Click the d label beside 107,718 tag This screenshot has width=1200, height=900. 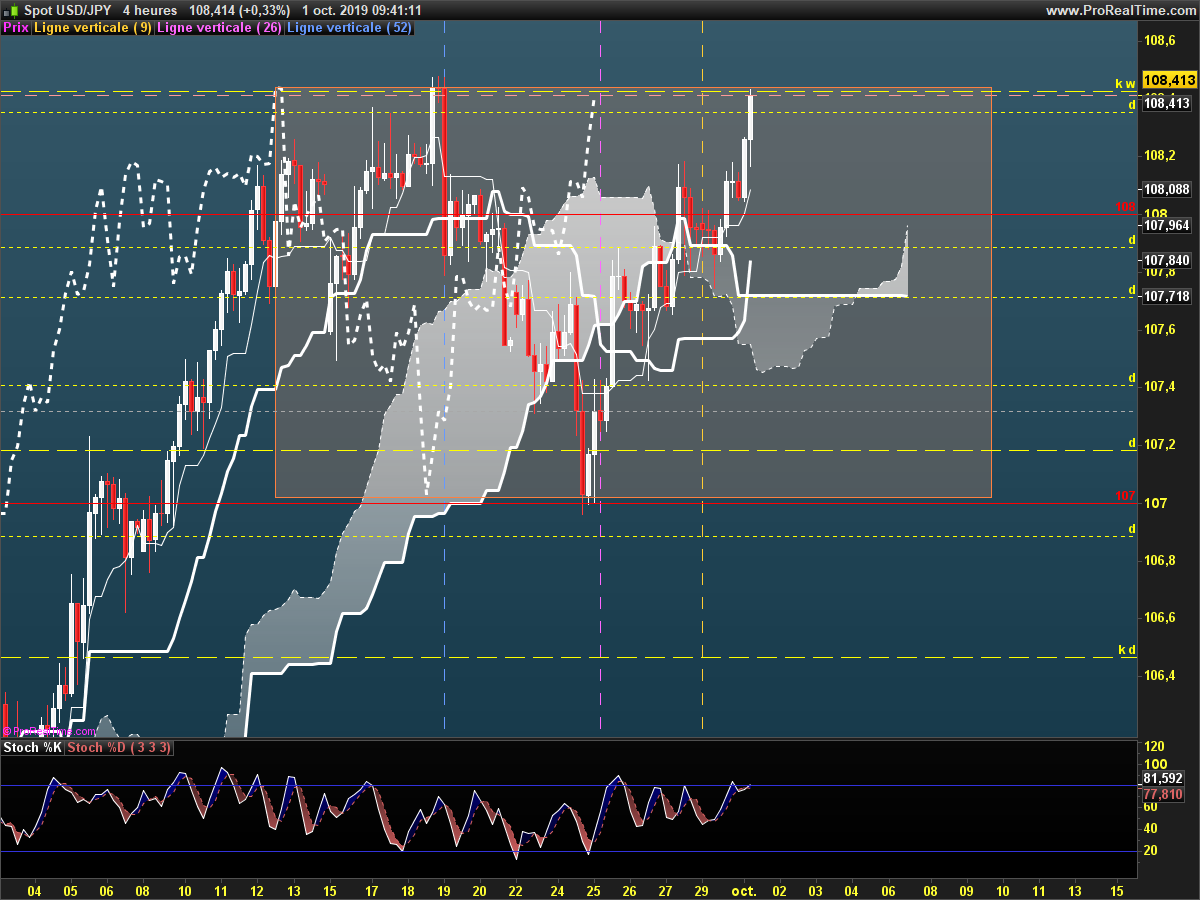point(1132,290)
